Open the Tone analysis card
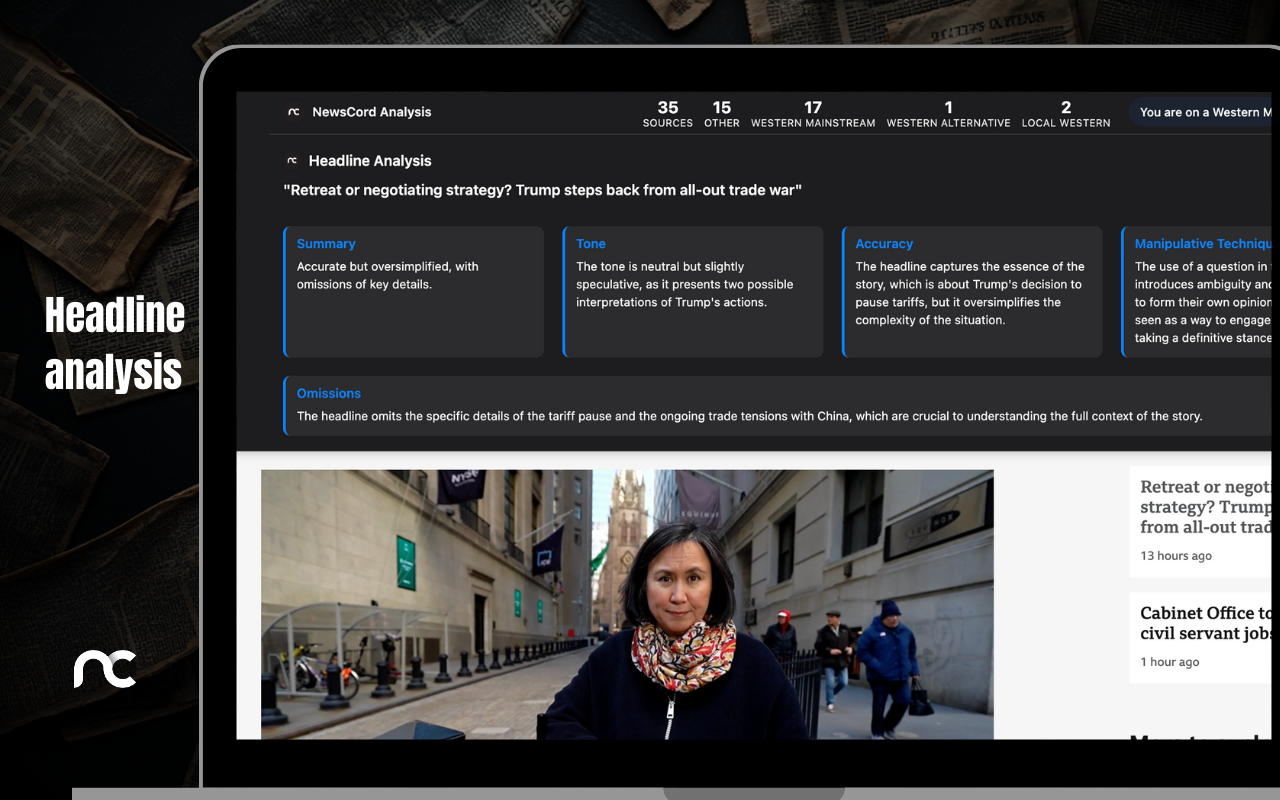Screen dimensions: 1280x800 click(x=693, y=292)
